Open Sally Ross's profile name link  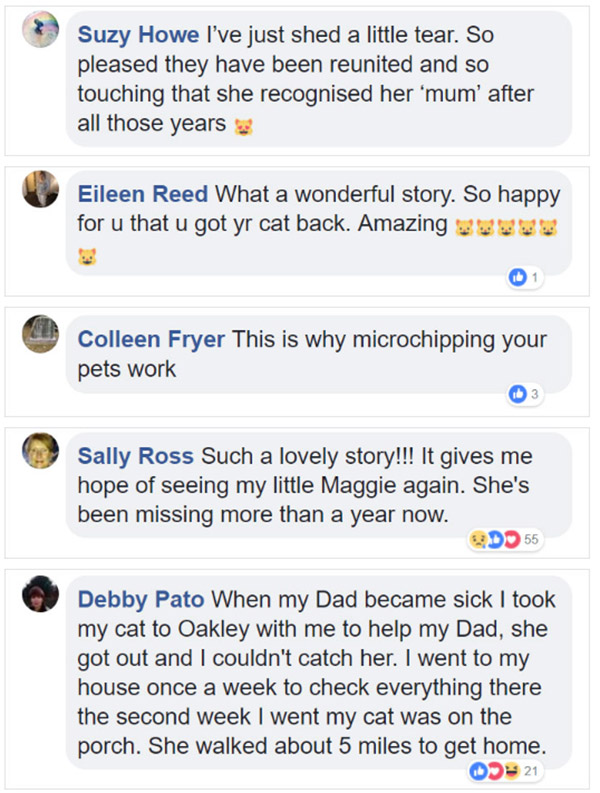coord(136,457)
